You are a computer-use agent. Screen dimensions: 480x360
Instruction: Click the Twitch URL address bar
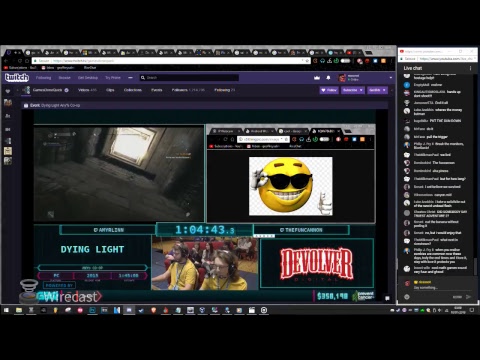coord(170,61)
